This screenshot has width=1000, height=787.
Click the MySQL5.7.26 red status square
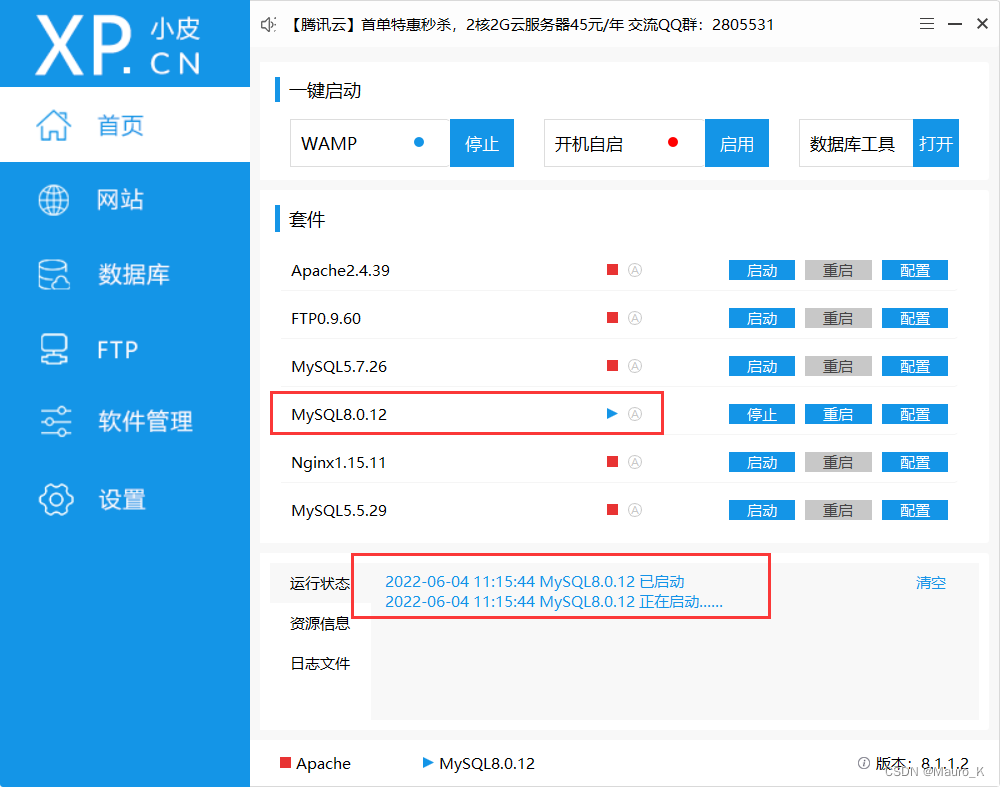[611, 365]
